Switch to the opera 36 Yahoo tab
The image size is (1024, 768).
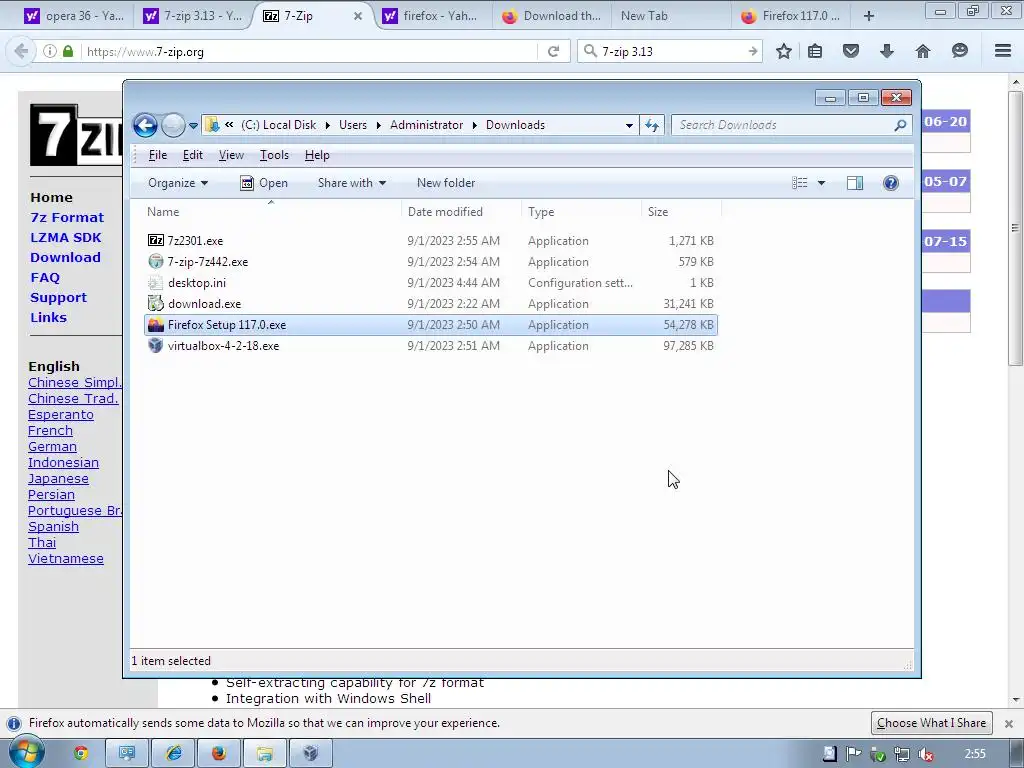click(x=74, y=16)
